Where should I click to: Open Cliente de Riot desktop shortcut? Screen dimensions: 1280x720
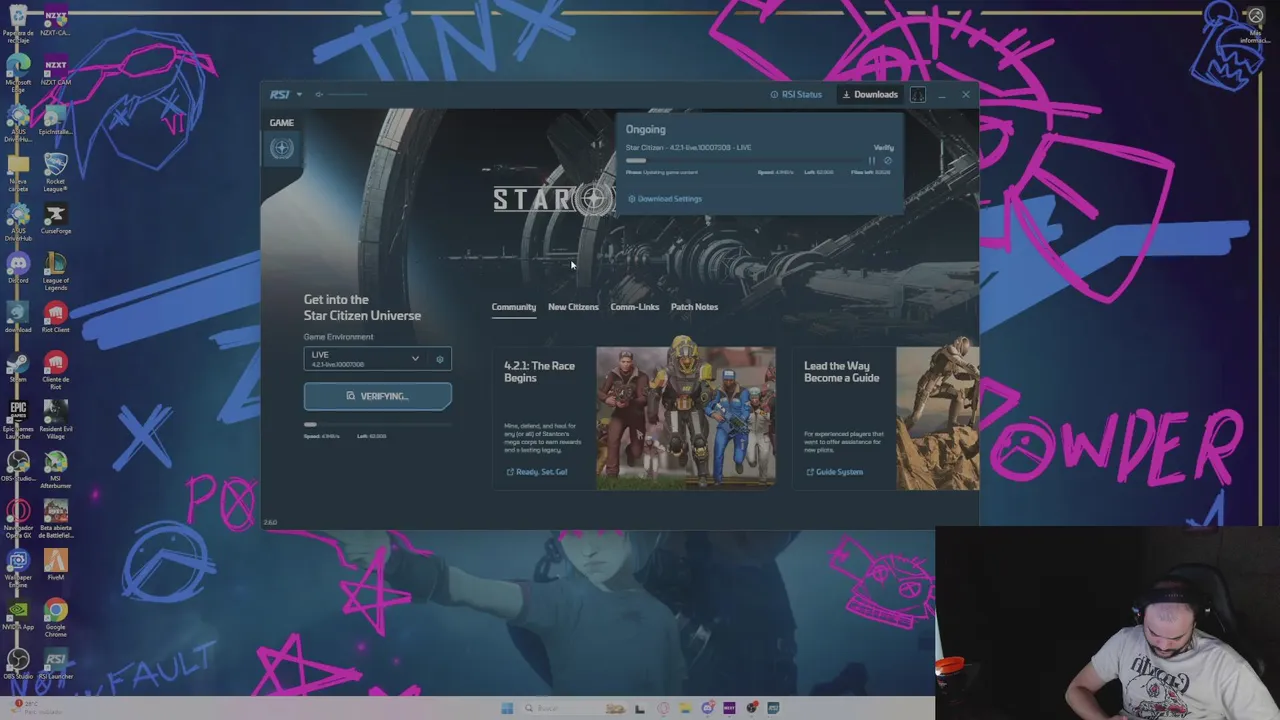click(x=56, y=368)
